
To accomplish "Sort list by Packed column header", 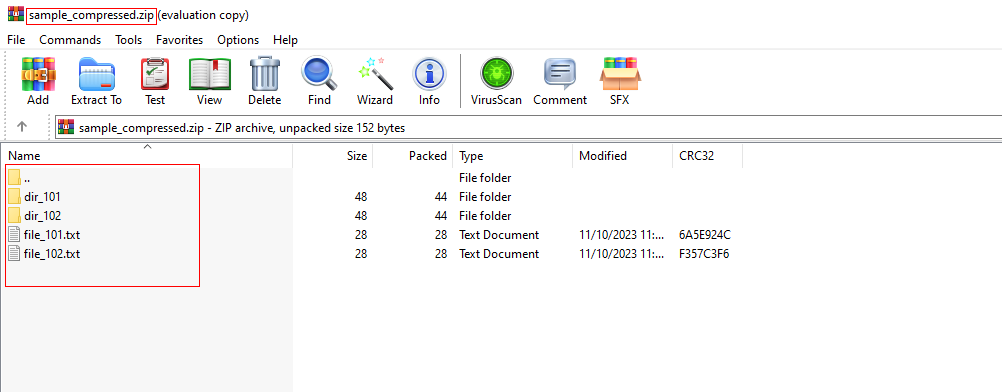I will tap(413, 155).
